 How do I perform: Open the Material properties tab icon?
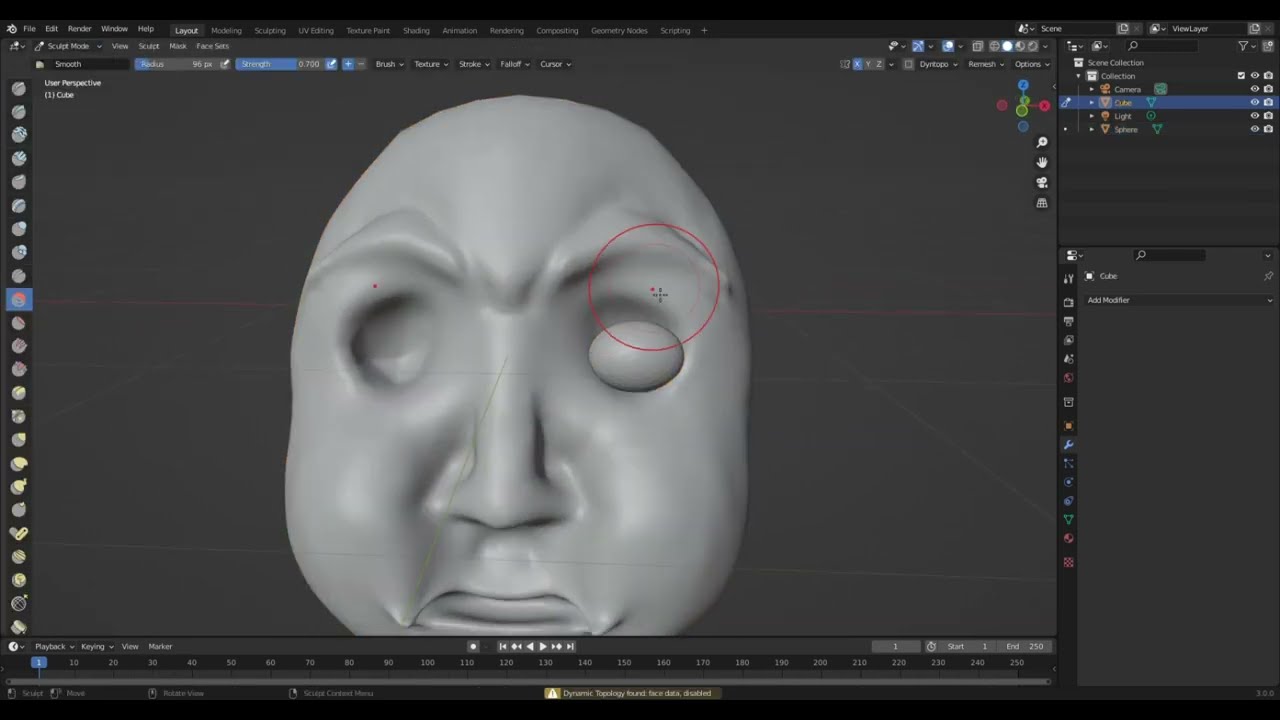(1068, 539)
